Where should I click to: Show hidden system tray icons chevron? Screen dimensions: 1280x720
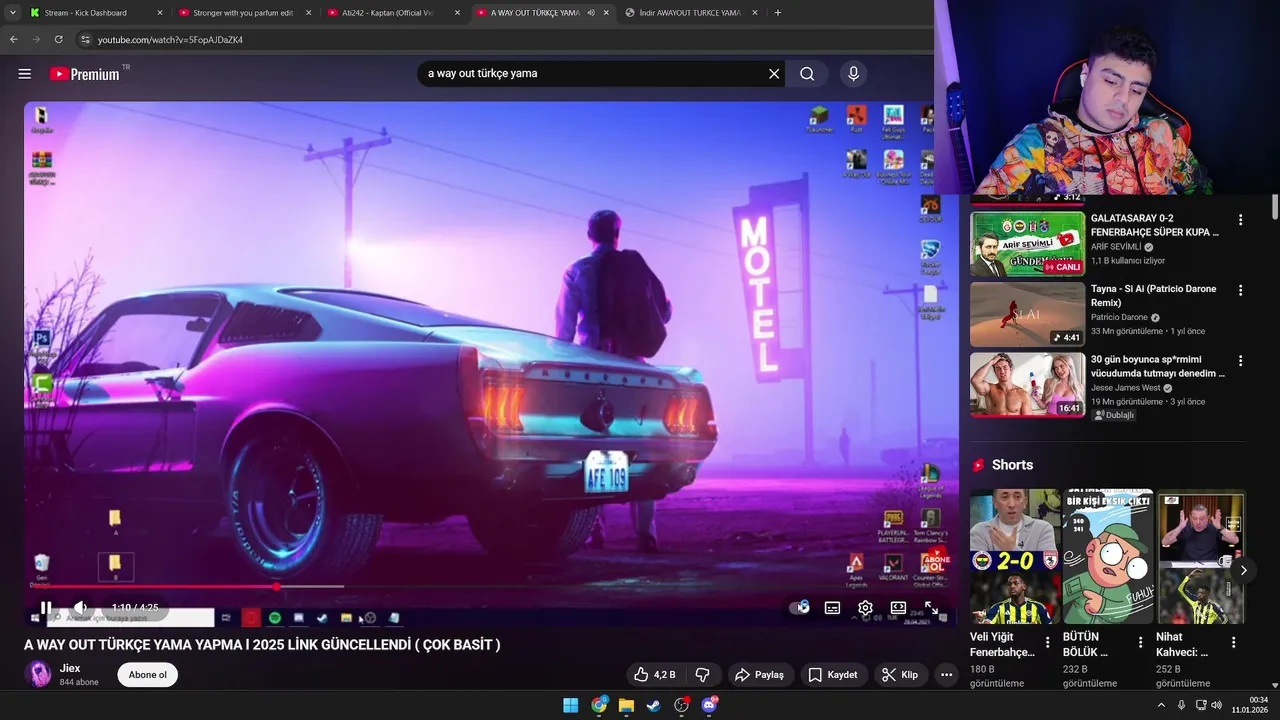tap(1161, 705)
